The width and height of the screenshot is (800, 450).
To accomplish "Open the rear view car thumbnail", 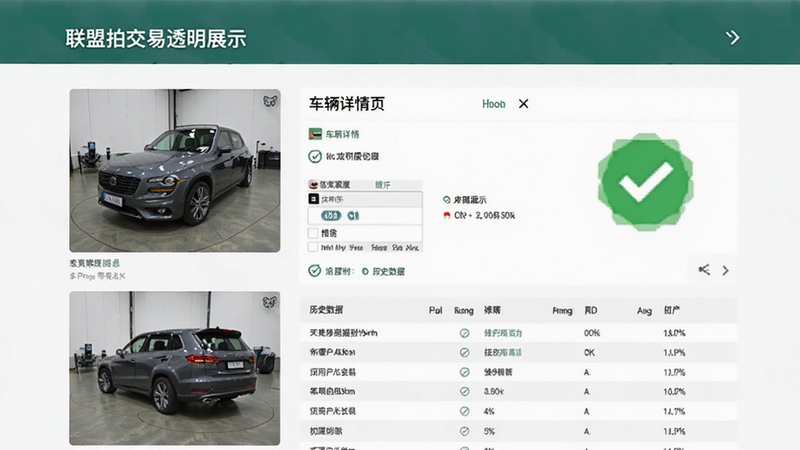I will [174, 368].
